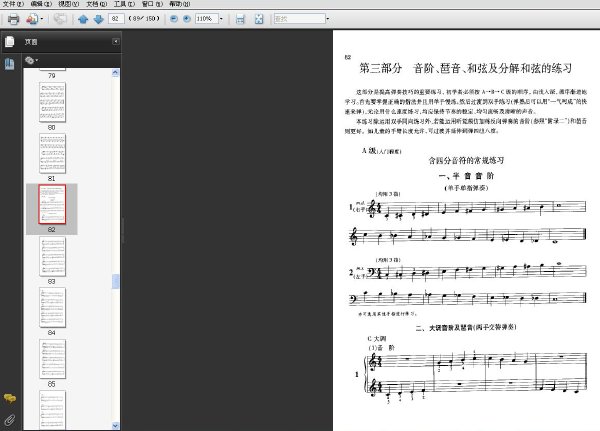
Task: Open the zoom percentage dropdown arrow
Action: pyautogui.click(x=221, y=18)
